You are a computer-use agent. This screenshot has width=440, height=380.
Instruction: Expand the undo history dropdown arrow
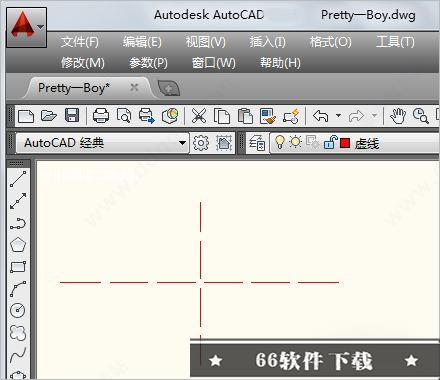[338, 116]
